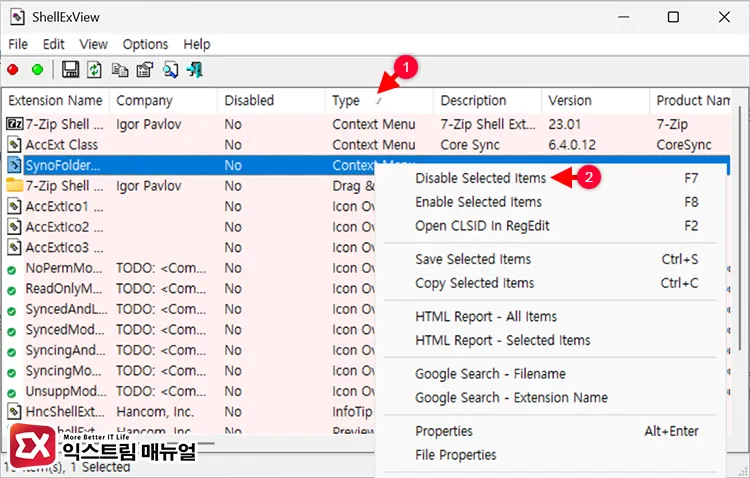Open the View menu

click(93, 44)
